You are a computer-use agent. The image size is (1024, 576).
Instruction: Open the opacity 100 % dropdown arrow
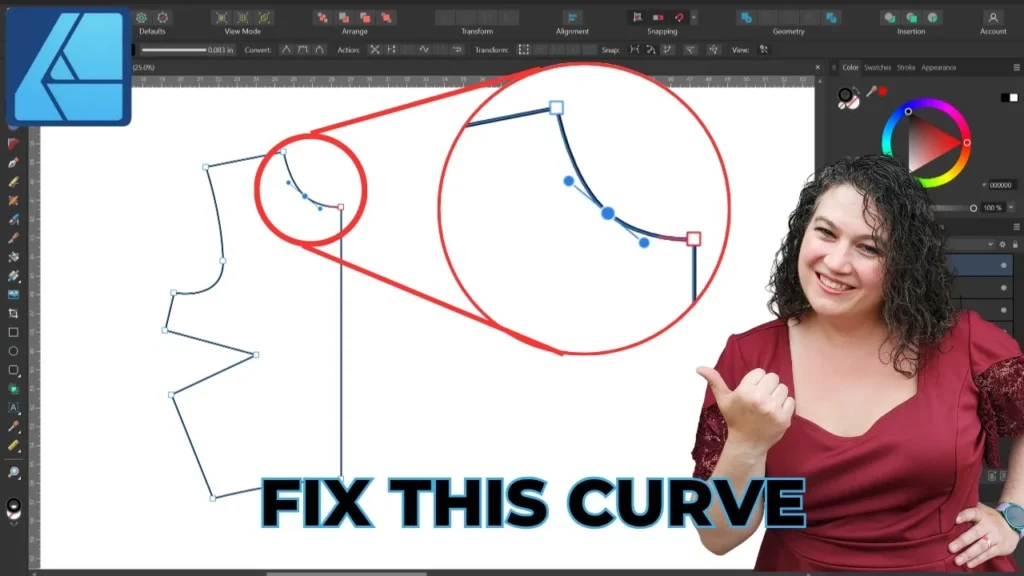click(x=1011, y=208)
